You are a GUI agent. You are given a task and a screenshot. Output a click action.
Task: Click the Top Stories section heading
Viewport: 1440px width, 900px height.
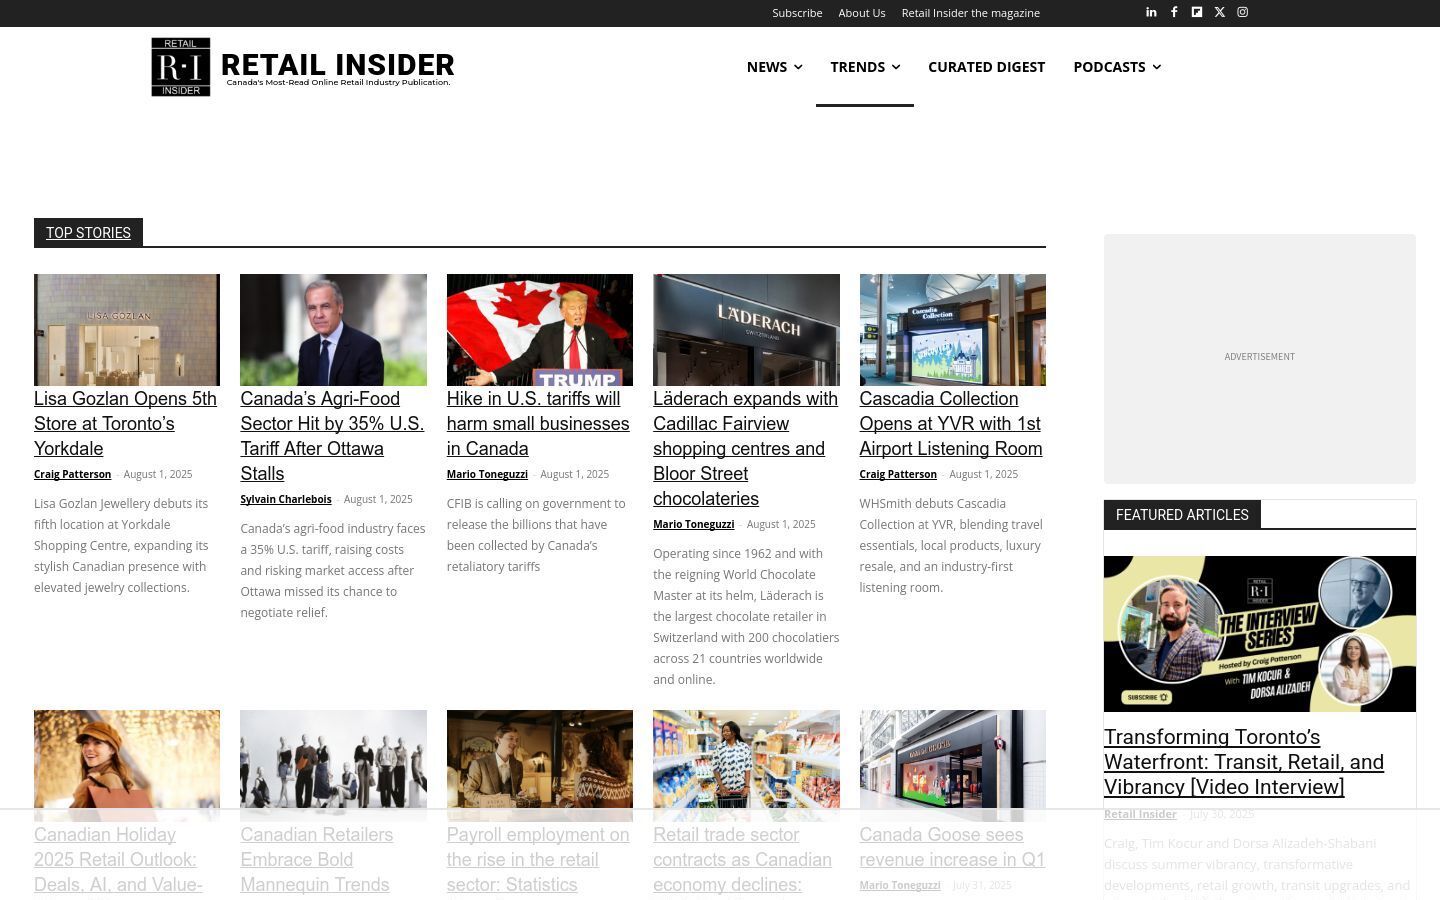tap(88, 233)
